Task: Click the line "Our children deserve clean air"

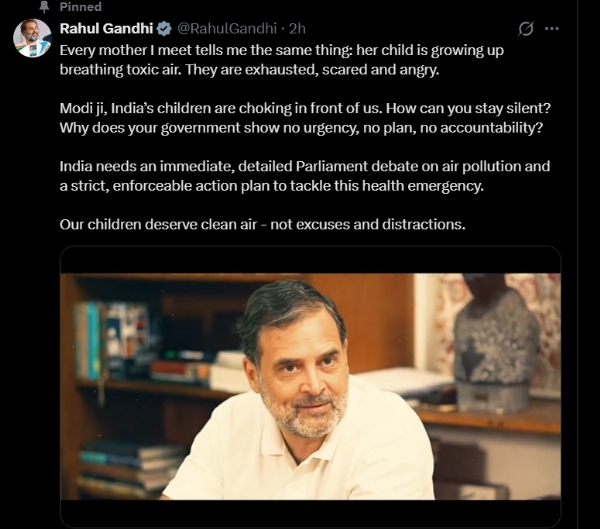Action: [x=262, y=224]
